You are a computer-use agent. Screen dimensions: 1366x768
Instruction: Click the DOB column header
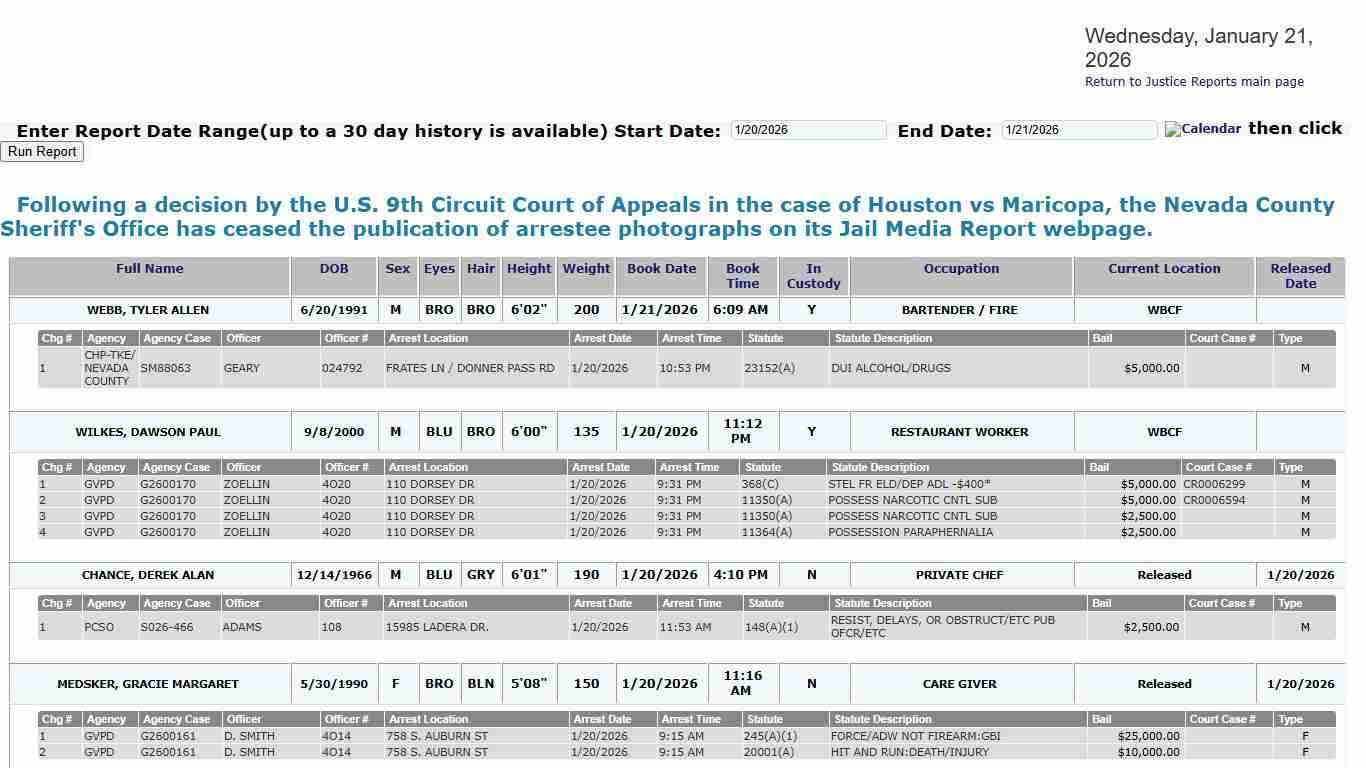point(333,268)
